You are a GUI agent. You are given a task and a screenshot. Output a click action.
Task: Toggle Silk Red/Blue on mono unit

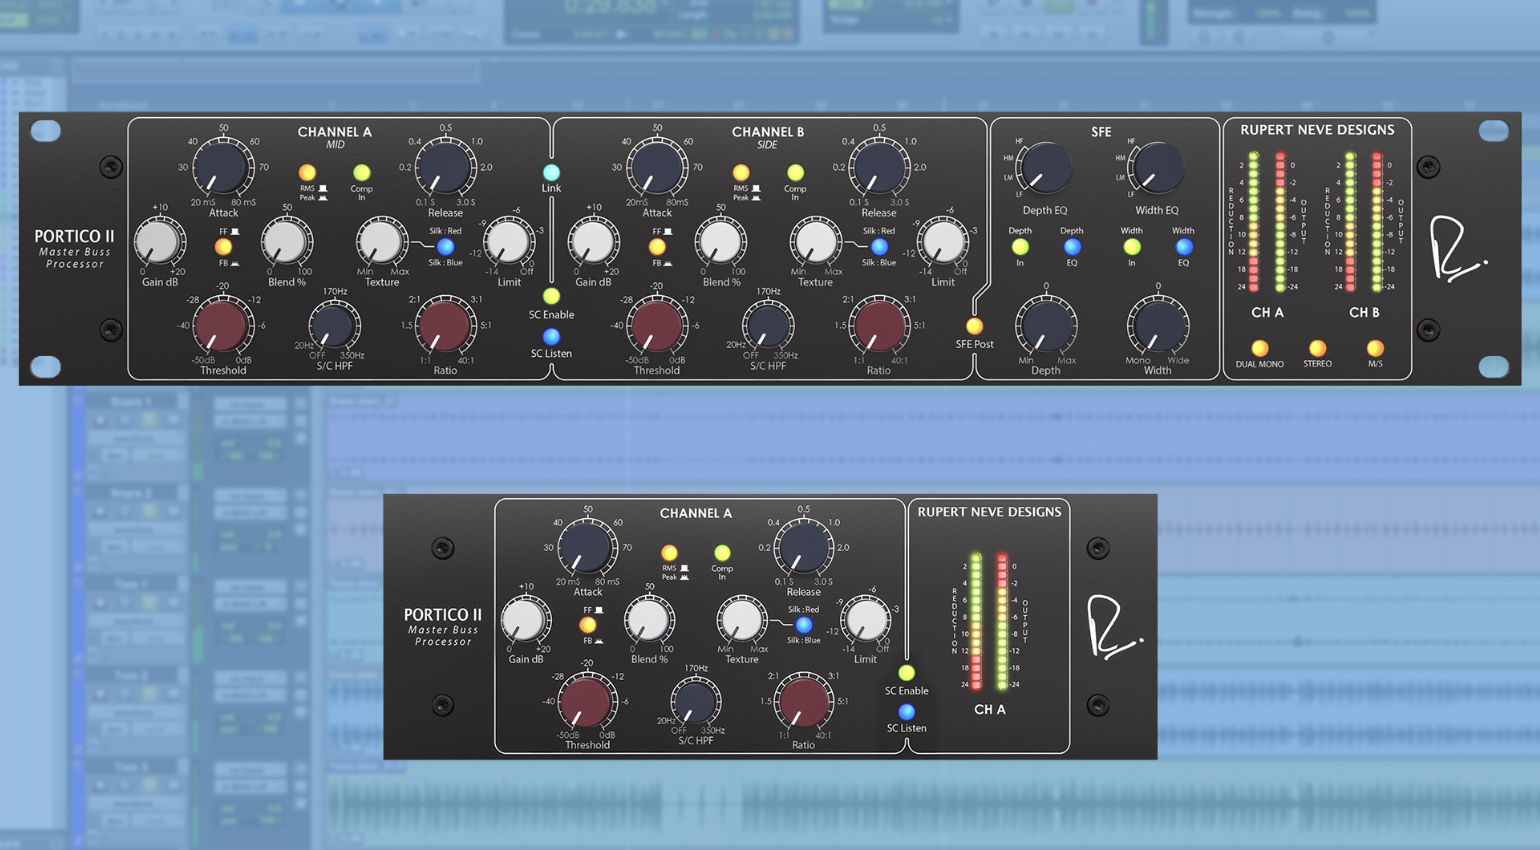pyautogui.click(x=804, y=625)
